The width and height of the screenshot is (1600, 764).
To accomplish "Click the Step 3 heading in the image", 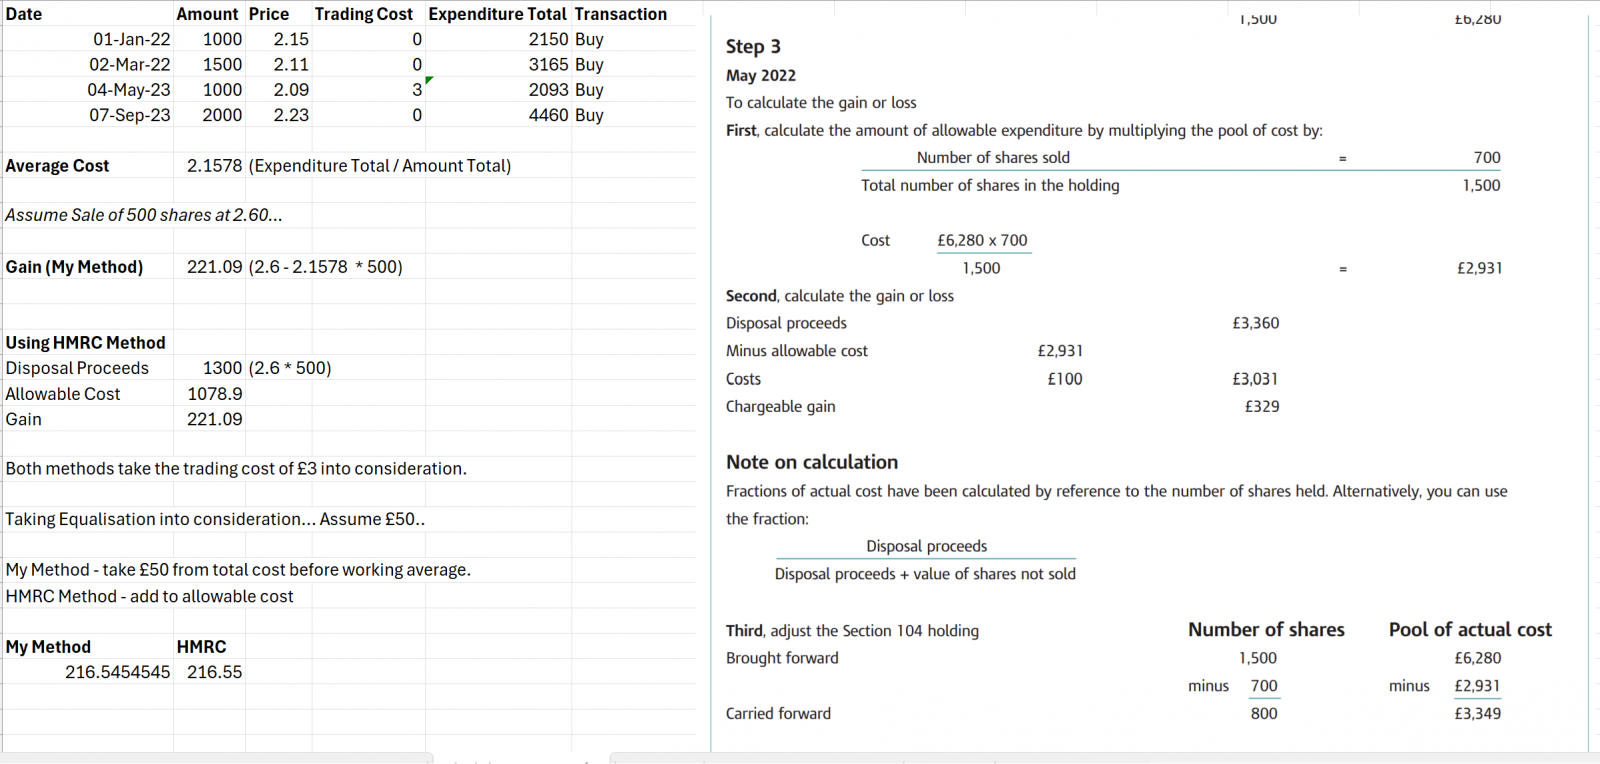I will 753,47.
